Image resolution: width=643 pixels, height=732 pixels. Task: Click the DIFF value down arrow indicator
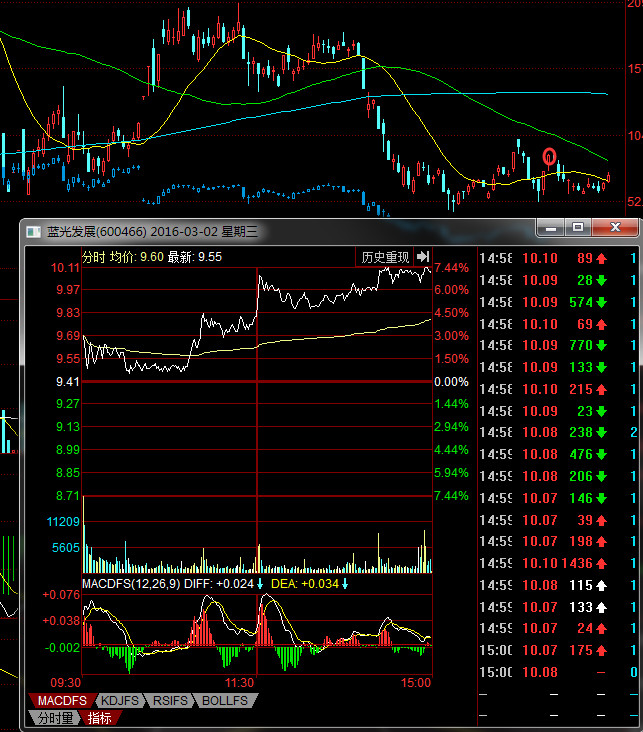coord(260,584)
